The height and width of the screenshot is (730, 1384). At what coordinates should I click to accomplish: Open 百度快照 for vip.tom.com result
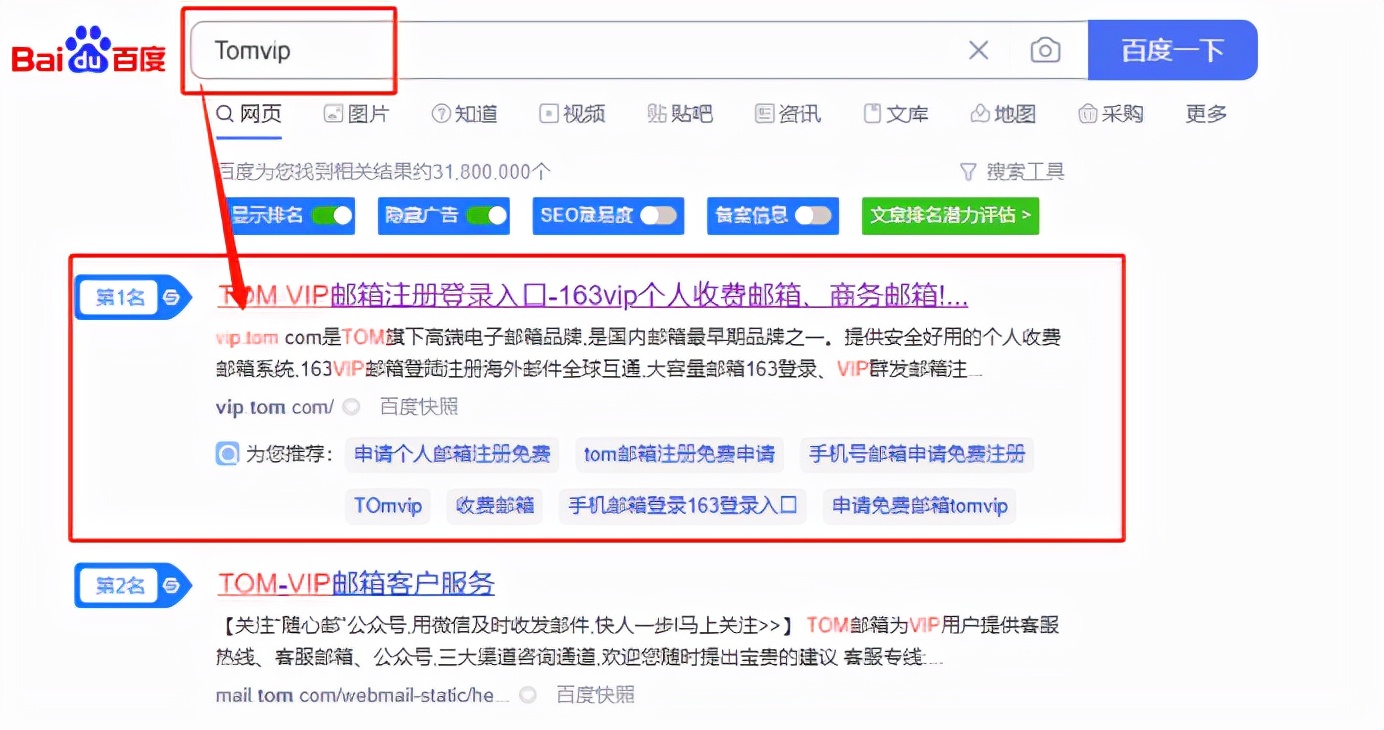(x=419, y=407)
